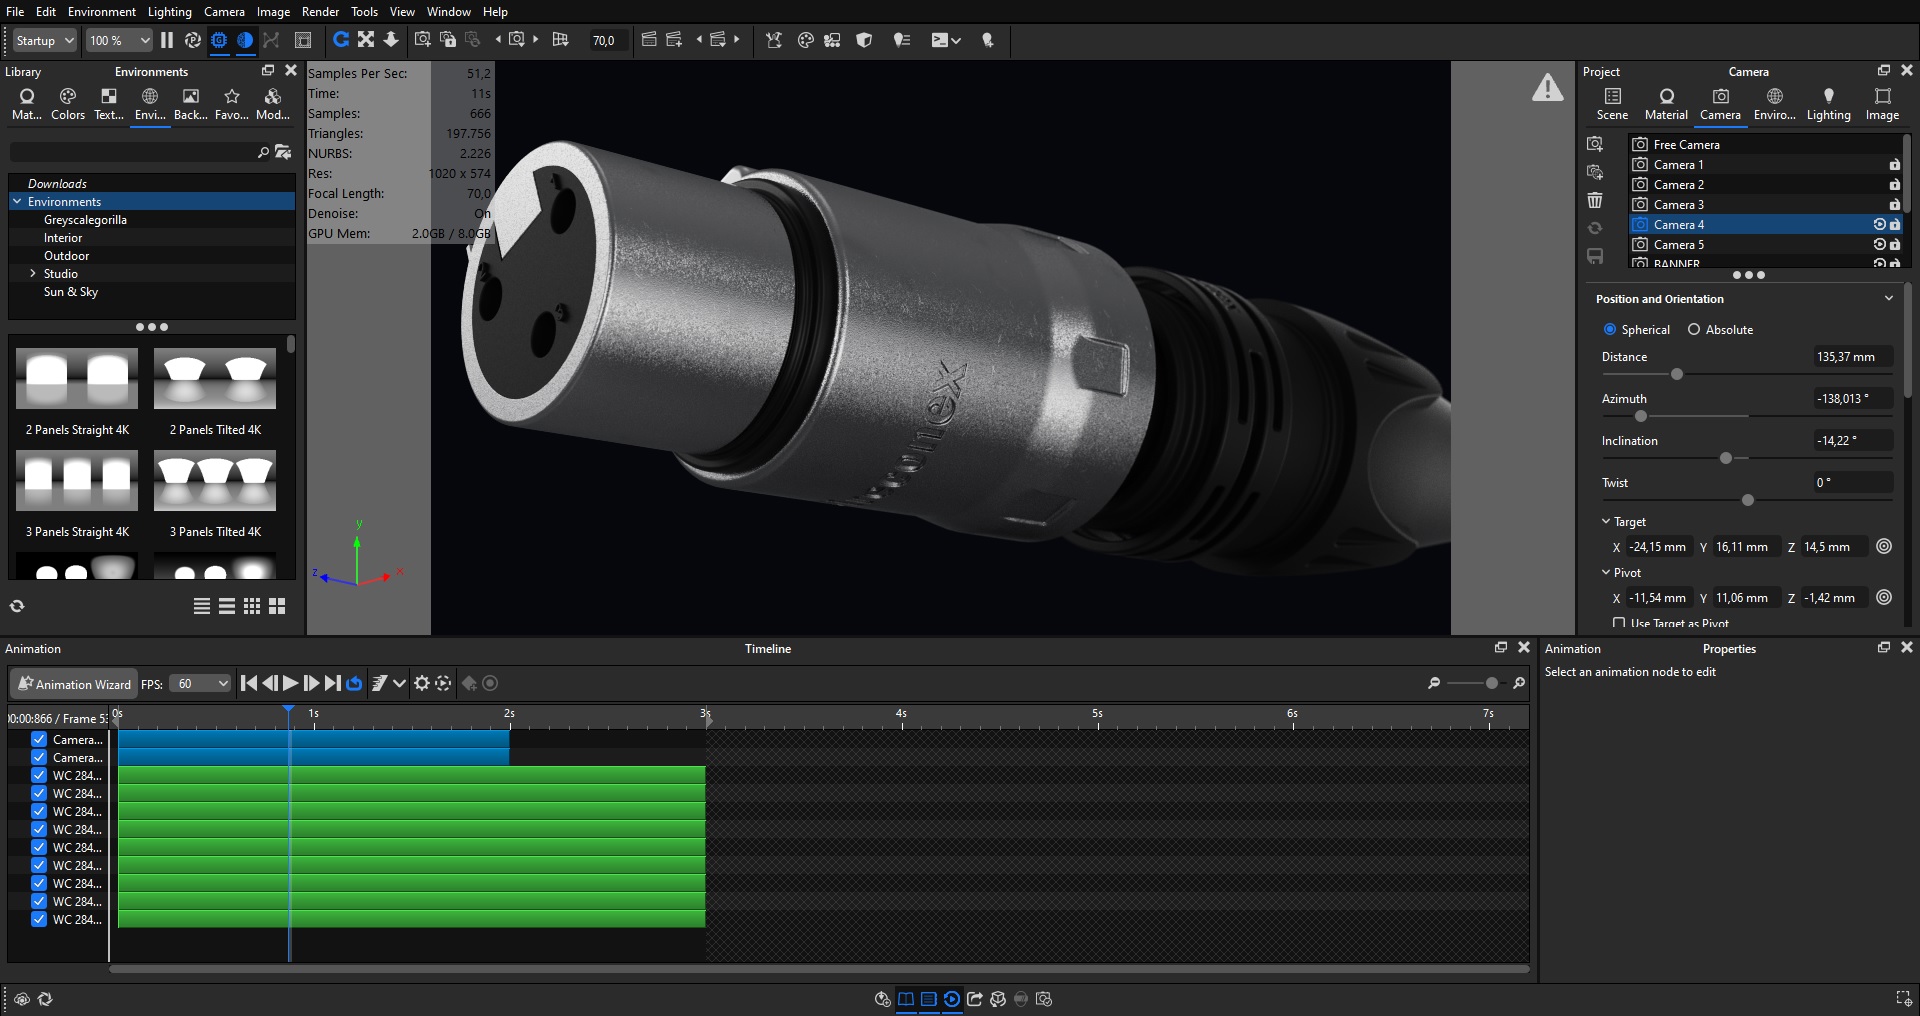
Task: Play the animation in the timeline
Action: 290,683
